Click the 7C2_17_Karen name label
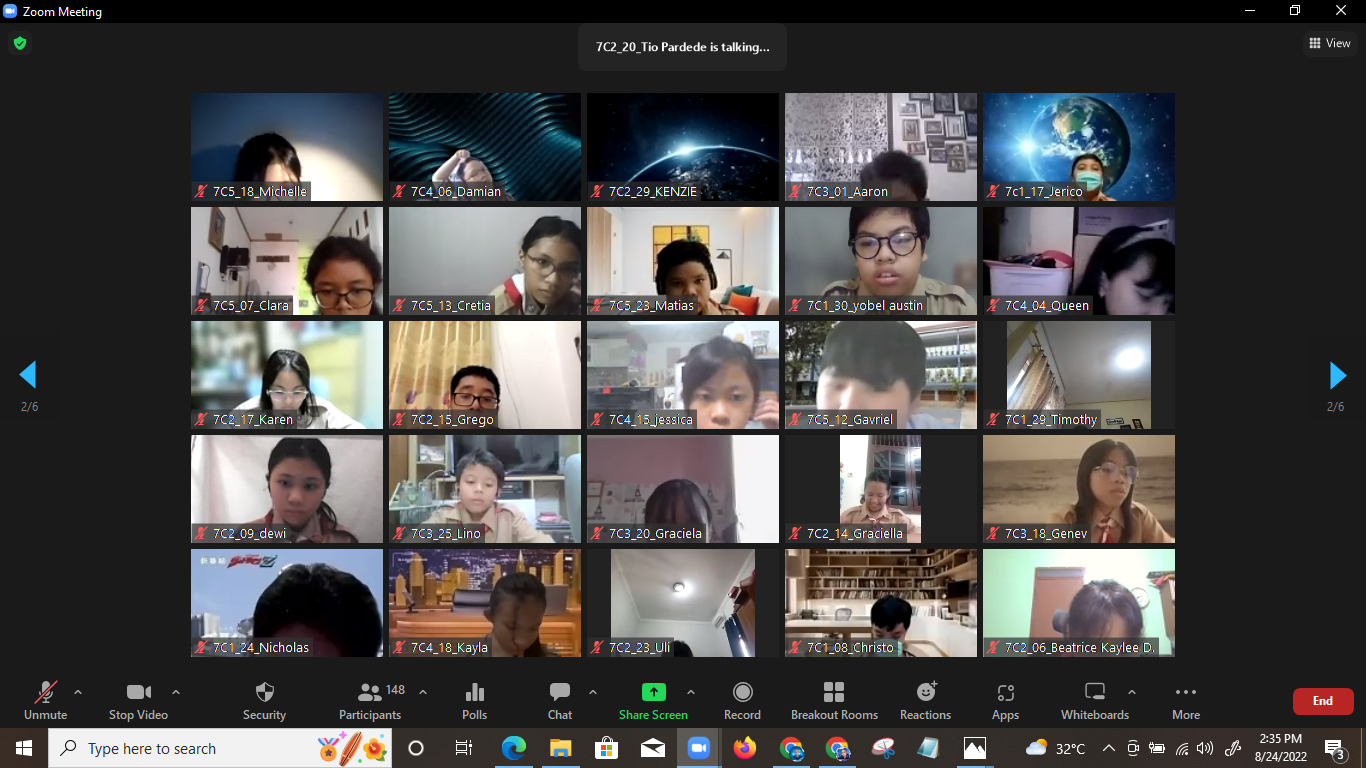 (x=253, y=419)
